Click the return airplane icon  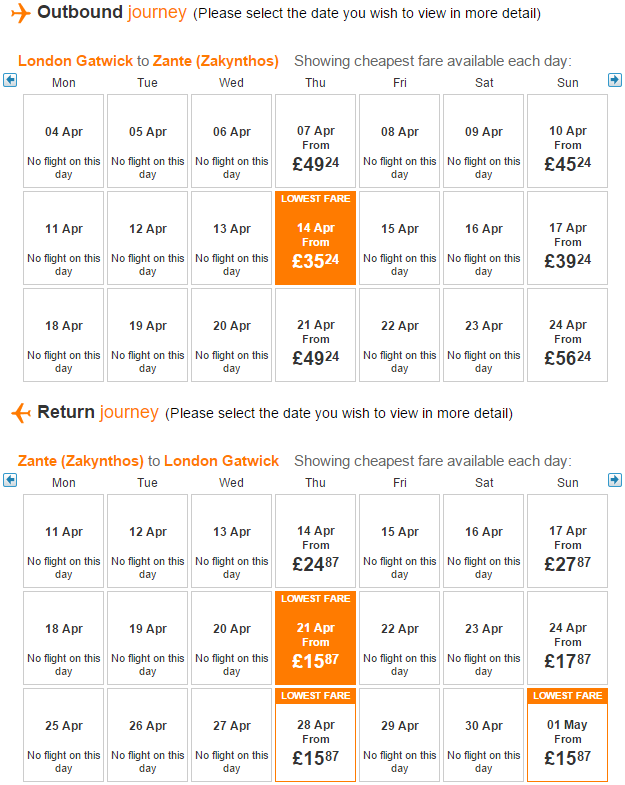21,413
